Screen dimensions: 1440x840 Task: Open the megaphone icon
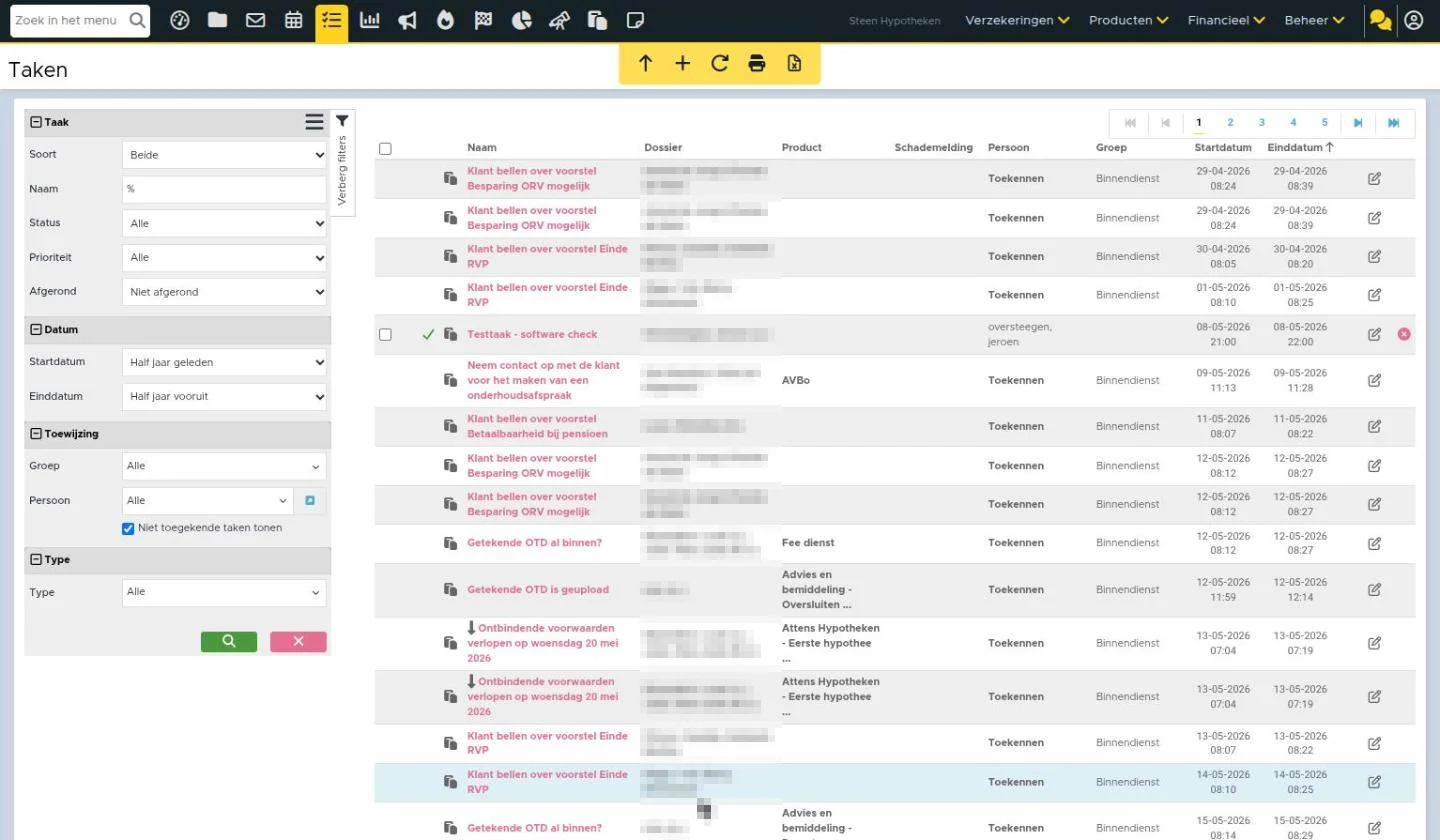(x=407, y=20)
